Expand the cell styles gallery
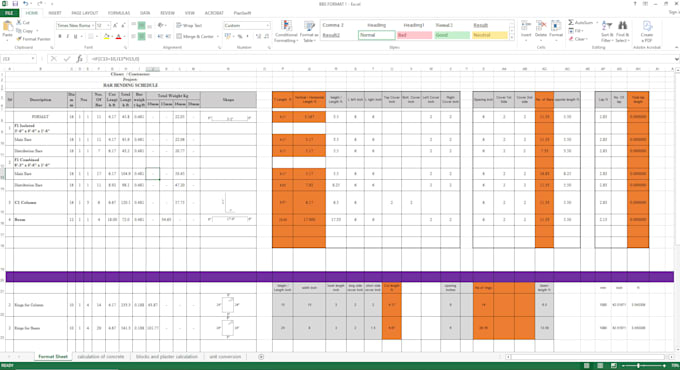The image size is (680, 370). click(512, 38)
